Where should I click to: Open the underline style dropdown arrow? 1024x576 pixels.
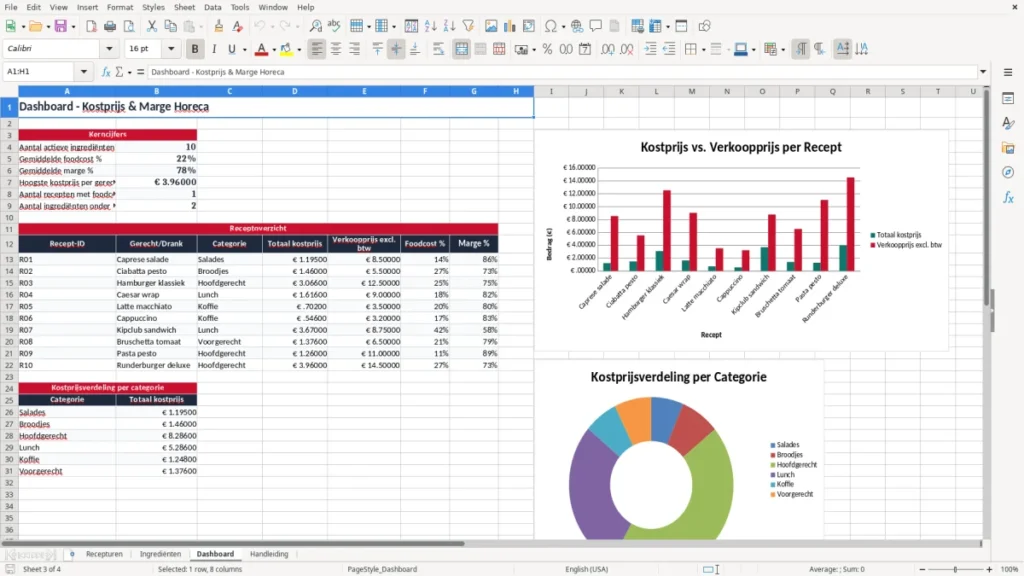tap(245, 50)
